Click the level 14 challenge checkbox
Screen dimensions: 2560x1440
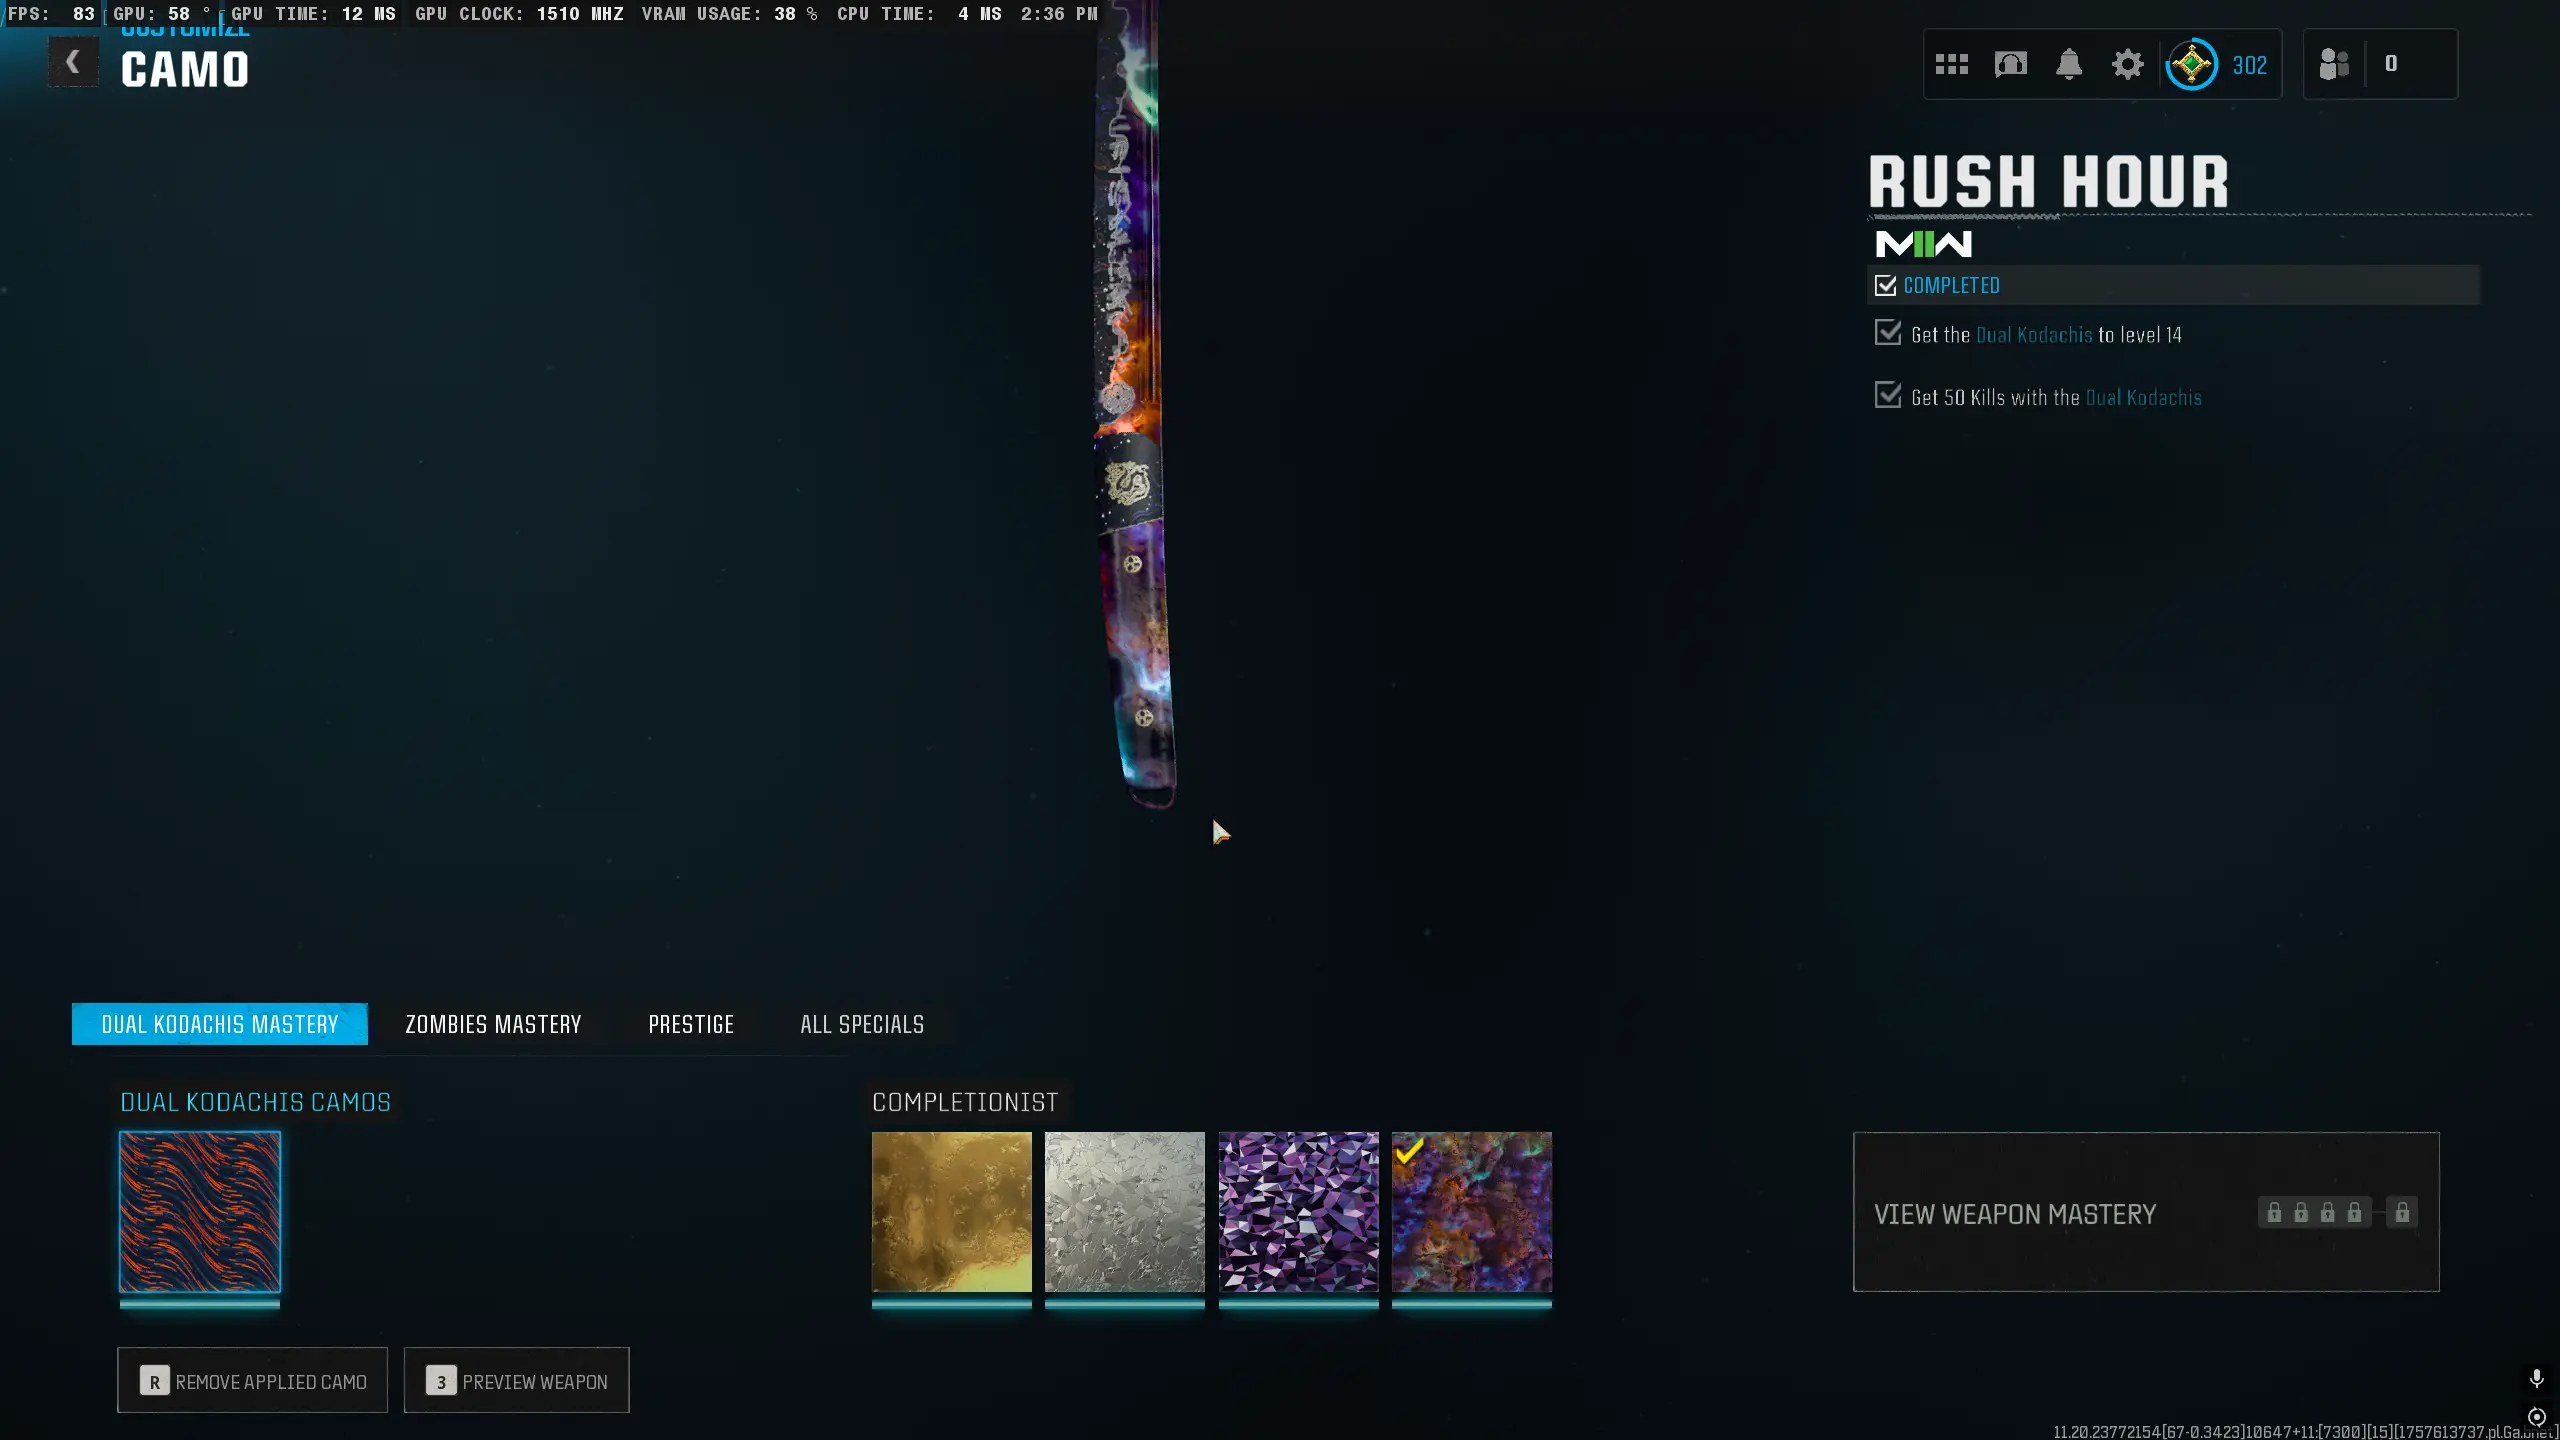(x=1887, y=333)
